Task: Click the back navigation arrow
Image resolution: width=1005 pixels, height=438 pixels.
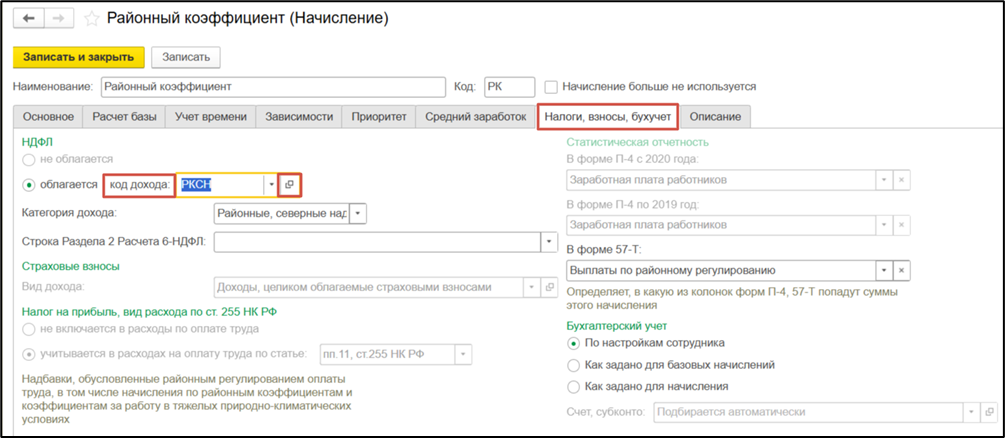Action: tap(30, 18)
